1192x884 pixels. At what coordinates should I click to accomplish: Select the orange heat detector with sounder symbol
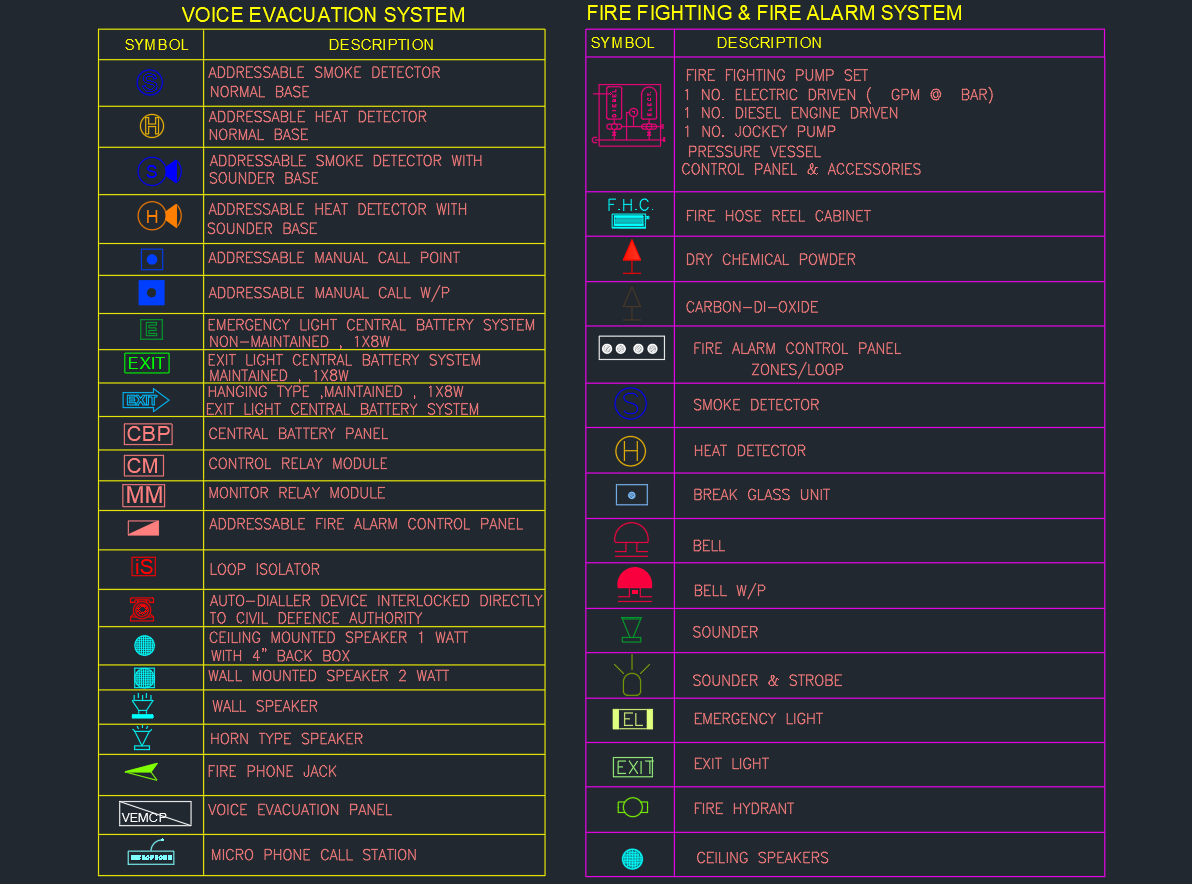coord(159,216)
